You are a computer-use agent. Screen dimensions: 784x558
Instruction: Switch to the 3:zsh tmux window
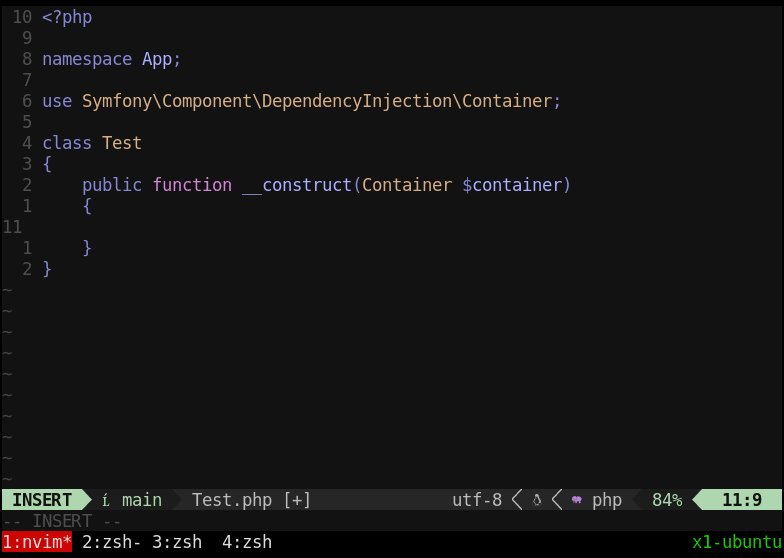tap(177, 542)
